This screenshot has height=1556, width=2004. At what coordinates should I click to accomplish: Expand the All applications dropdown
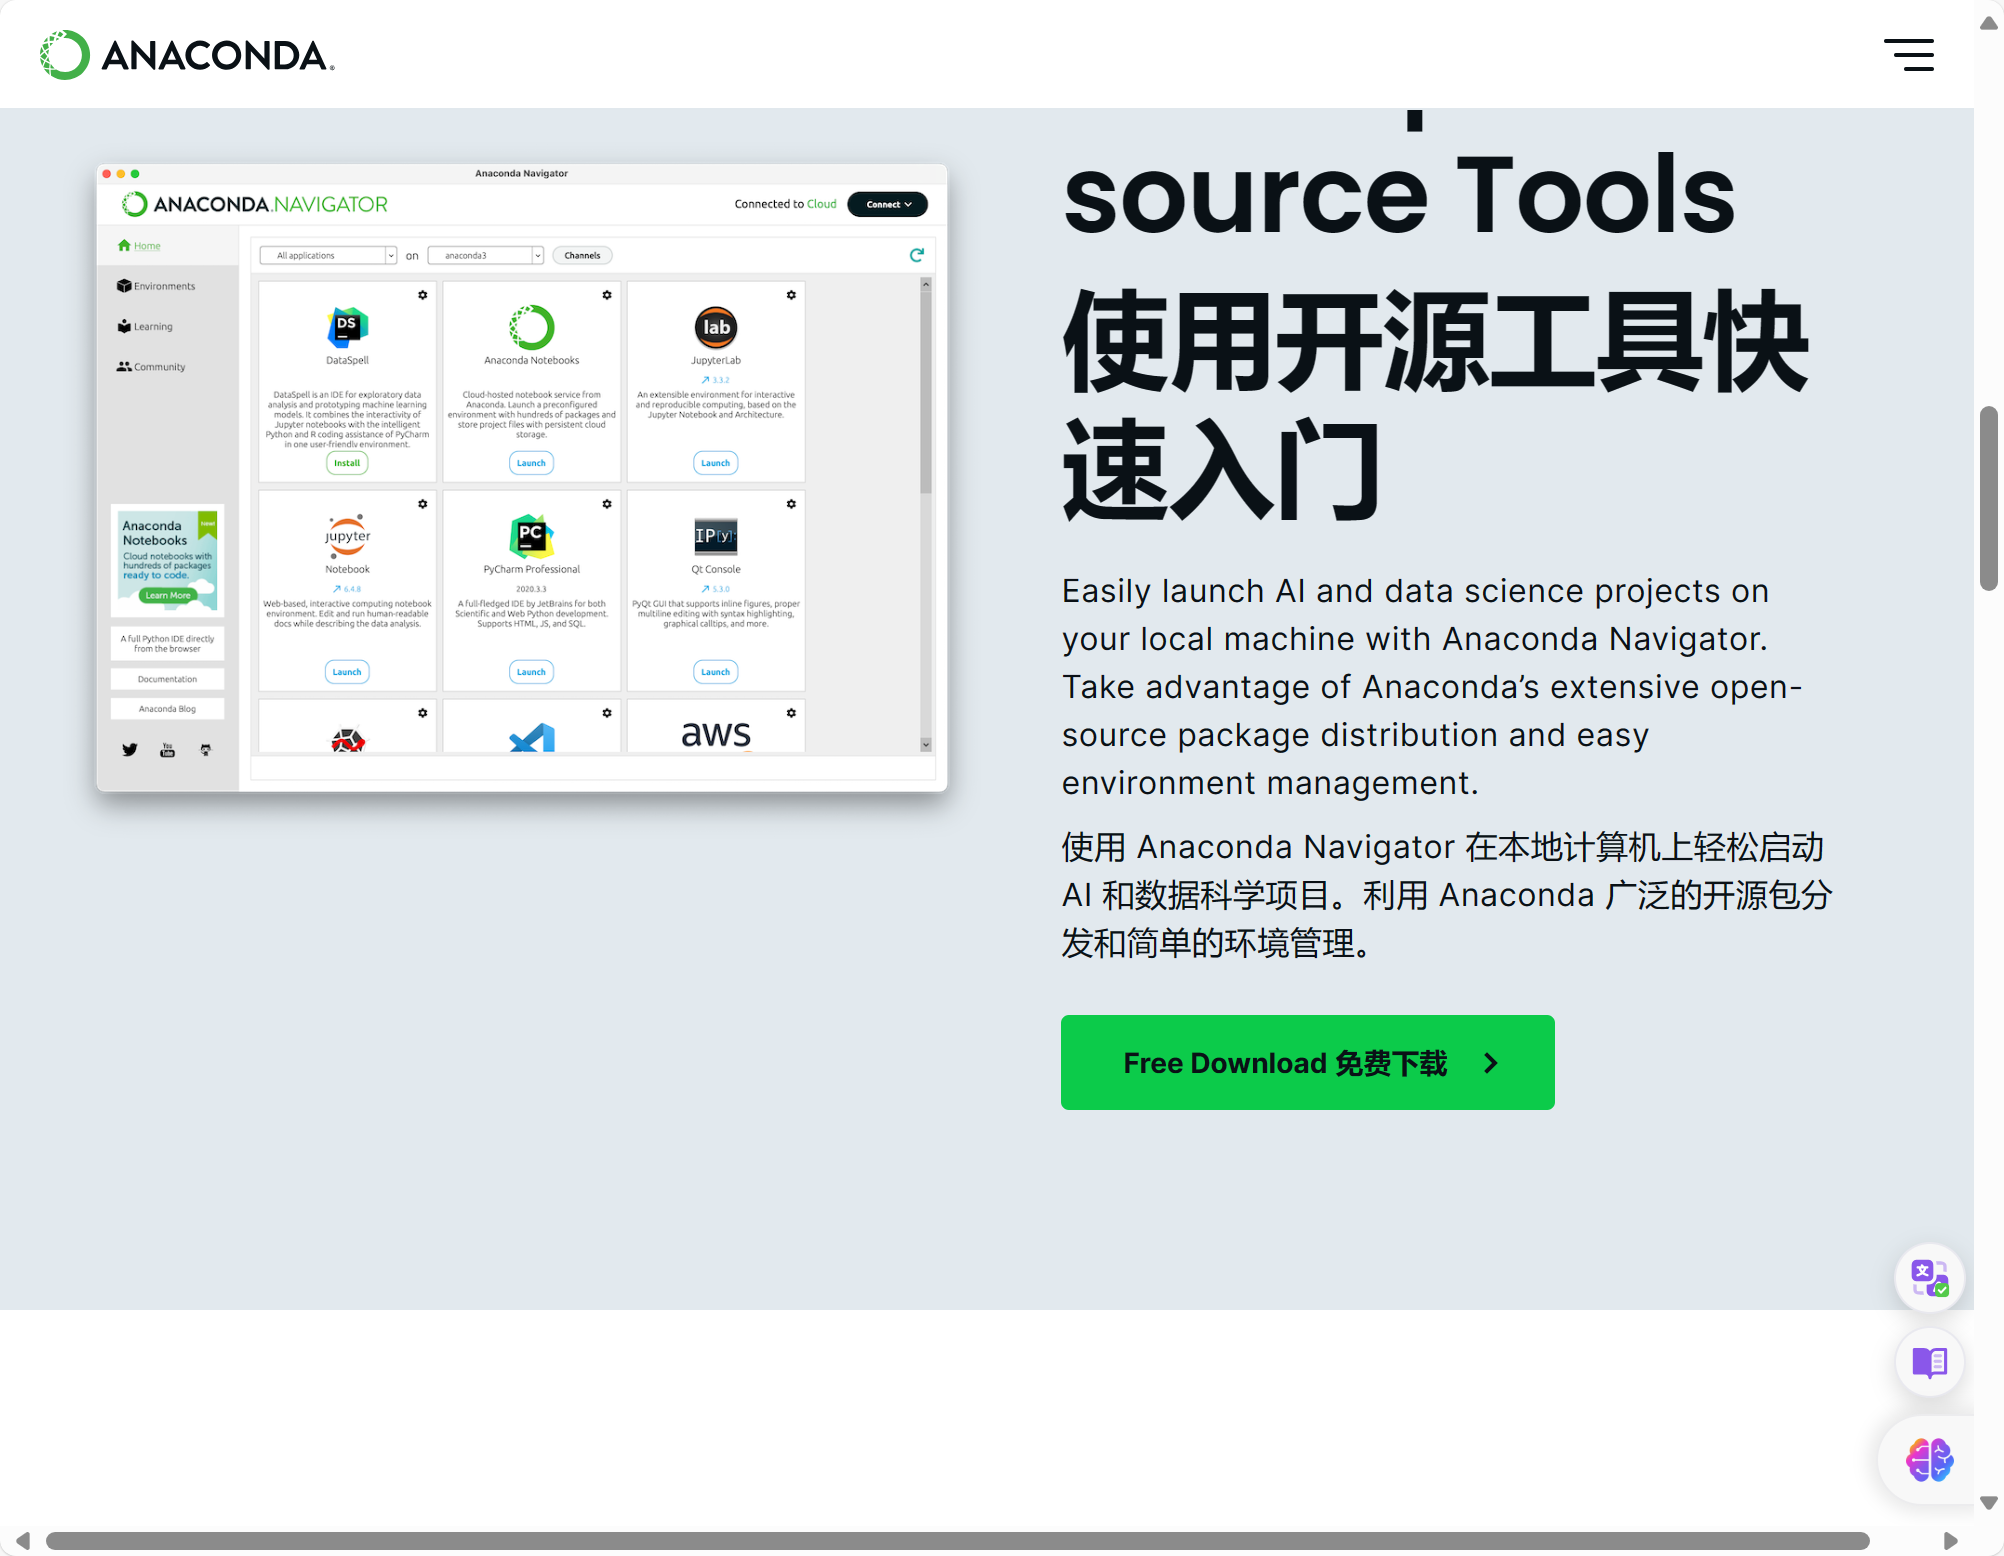(328, 256)
